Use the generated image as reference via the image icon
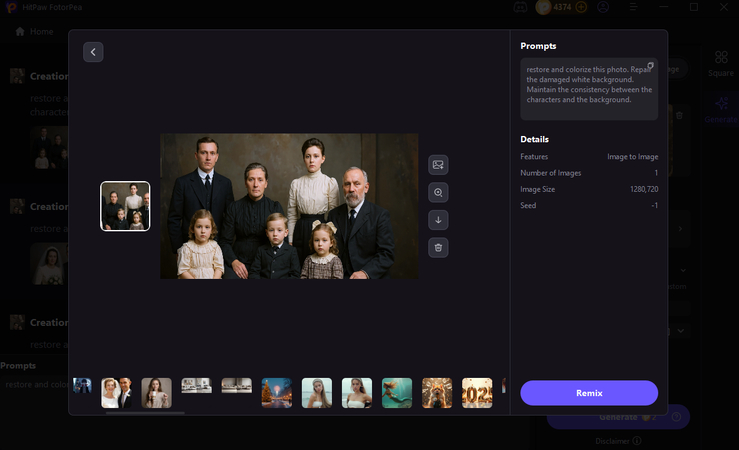Screen dimensions: 739x450 (x=438, y=165)
